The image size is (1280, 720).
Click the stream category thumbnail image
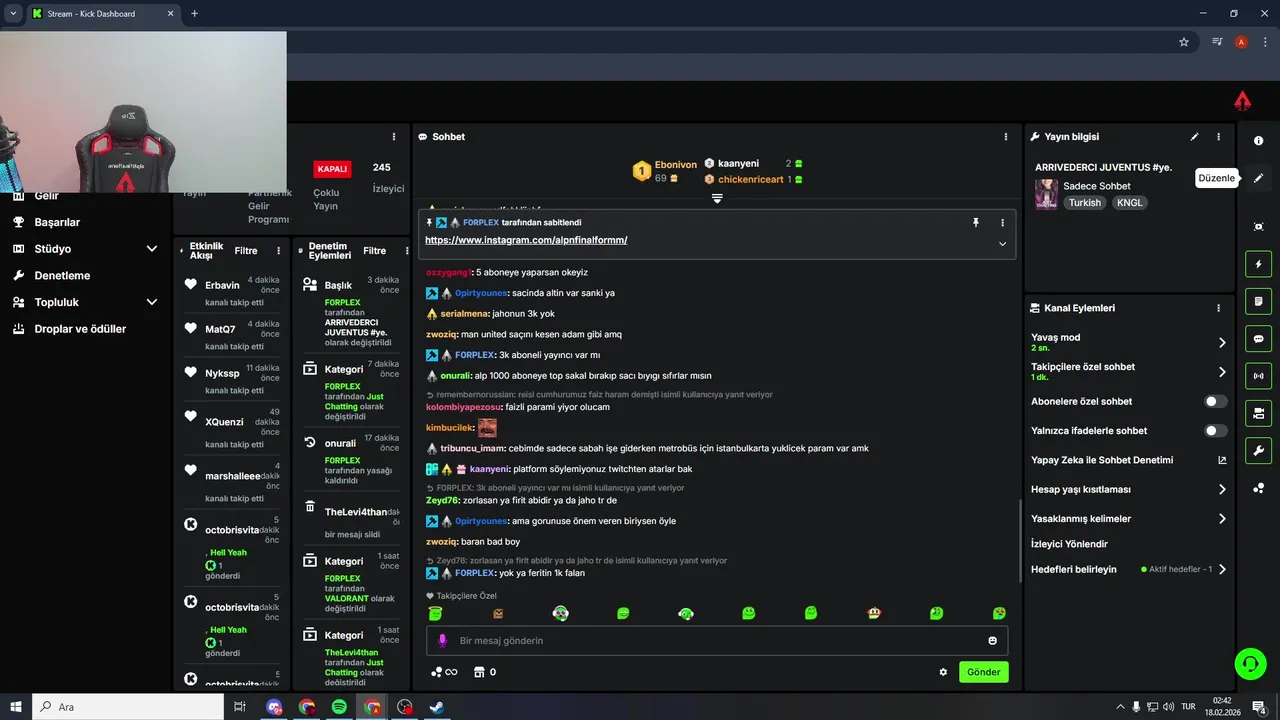click(1046, 194)
